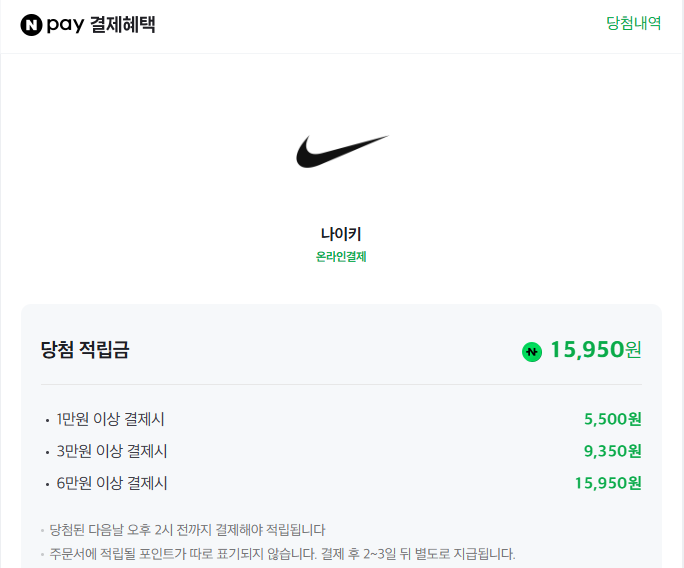Click the 당첨 적립금 heading

tap(85, 350)
